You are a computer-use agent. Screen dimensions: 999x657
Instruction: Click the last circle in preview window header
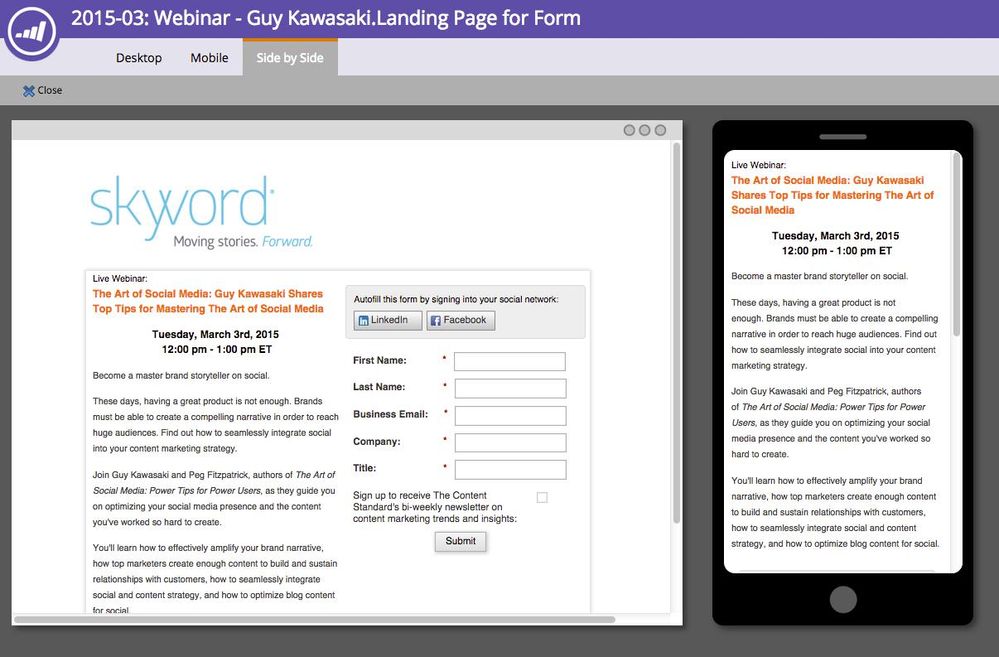click(x=660, y=130)
